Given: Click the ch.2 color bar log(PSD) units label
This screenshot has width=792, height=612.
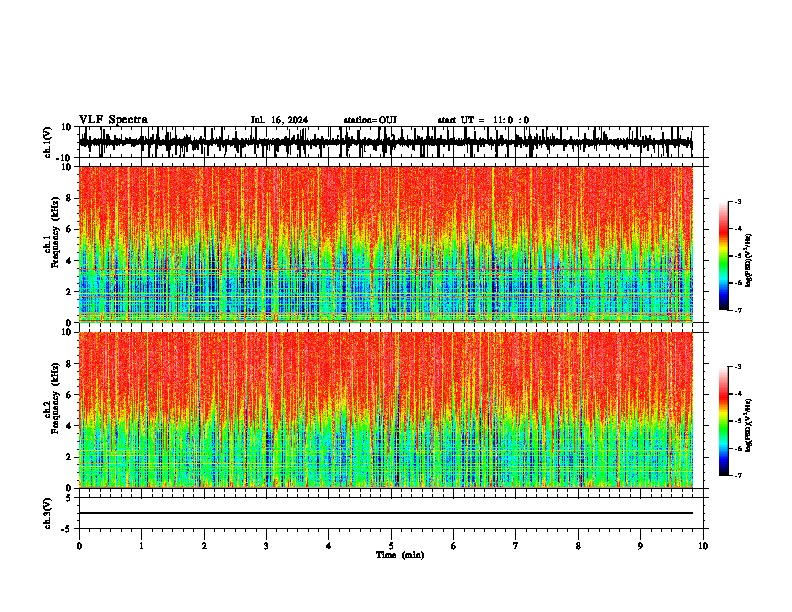Looking at the screenshot, I should (x=748, y=426).
